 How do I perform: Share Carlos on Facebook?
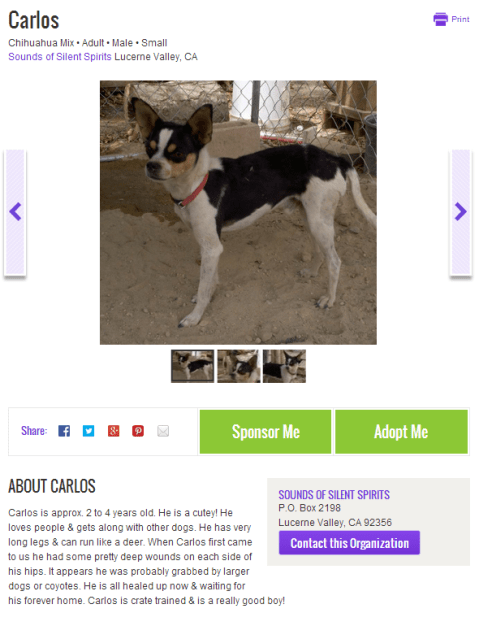(64, 431)
